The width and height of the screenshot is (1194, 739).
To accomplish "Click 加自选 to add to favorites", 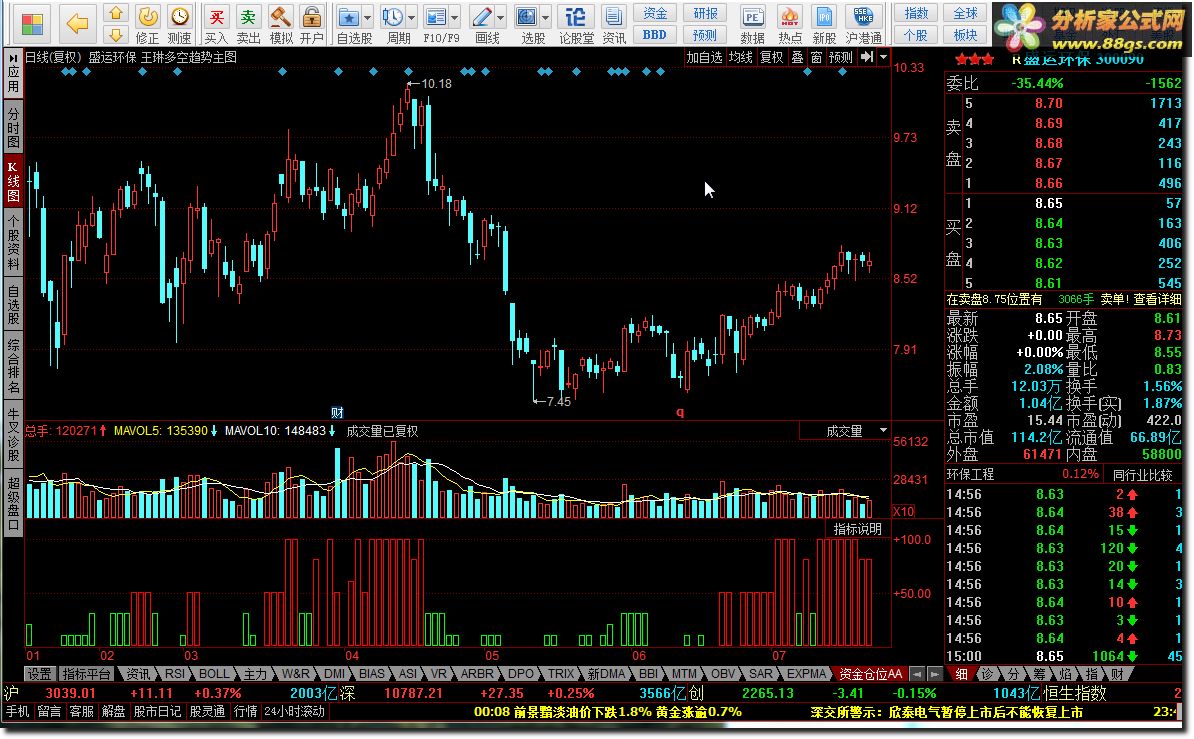I will pos(704,57).
